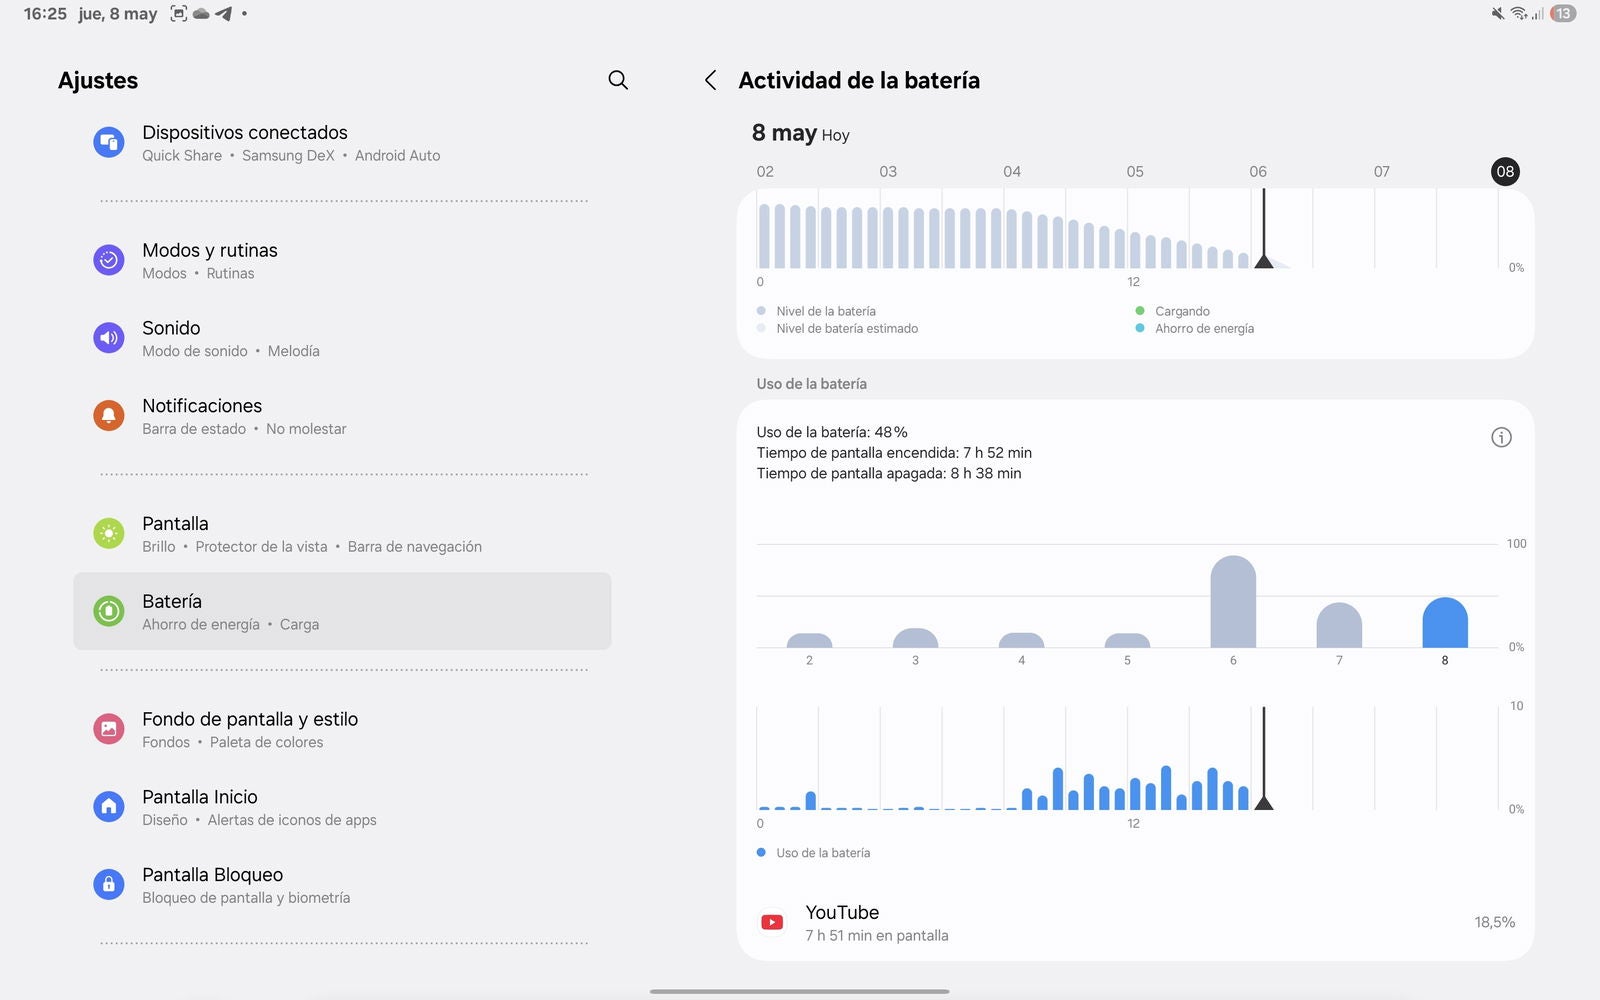Select the day 7 usage bar
The image size is (1600, 1000).
(1339, 625)
